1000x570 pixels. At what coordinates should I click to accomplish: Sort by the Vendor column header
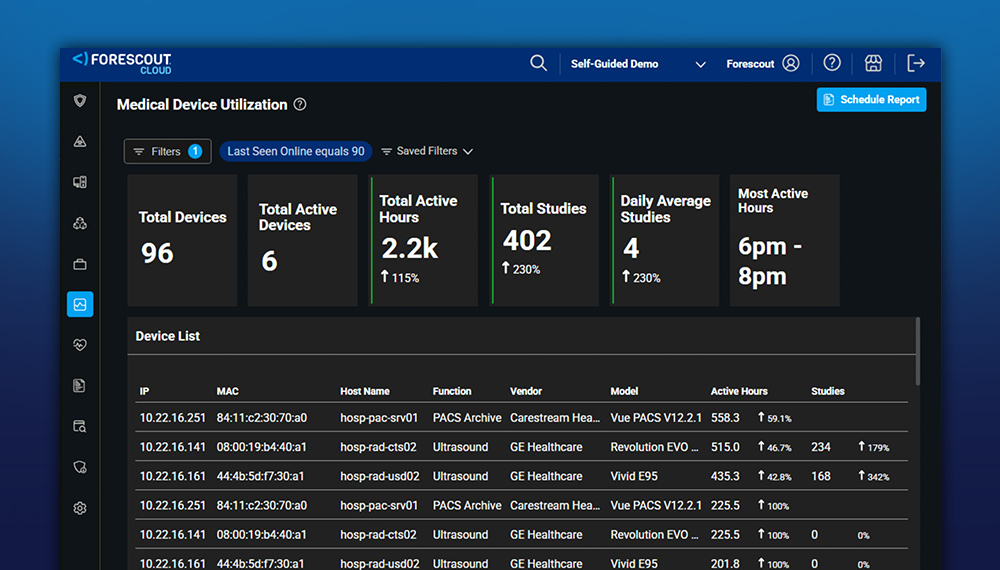tap(526, 391)
